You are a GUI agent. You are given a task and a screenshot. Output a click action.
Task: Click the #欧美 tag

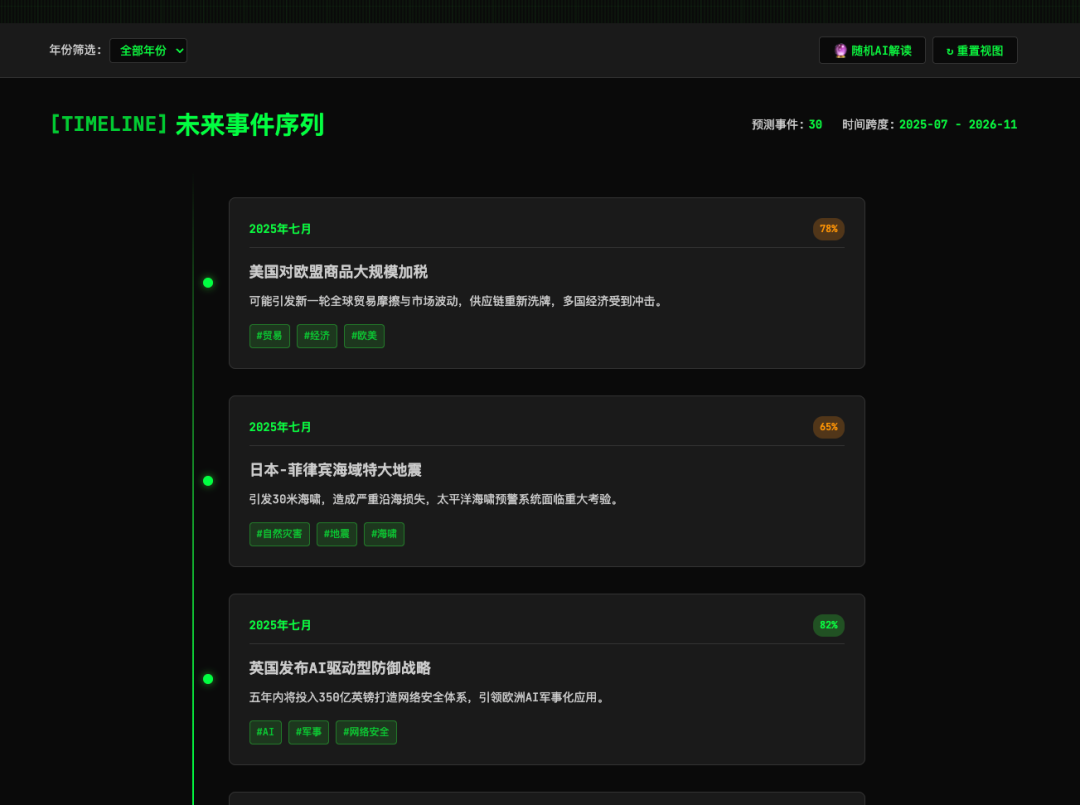pos(364,336)
